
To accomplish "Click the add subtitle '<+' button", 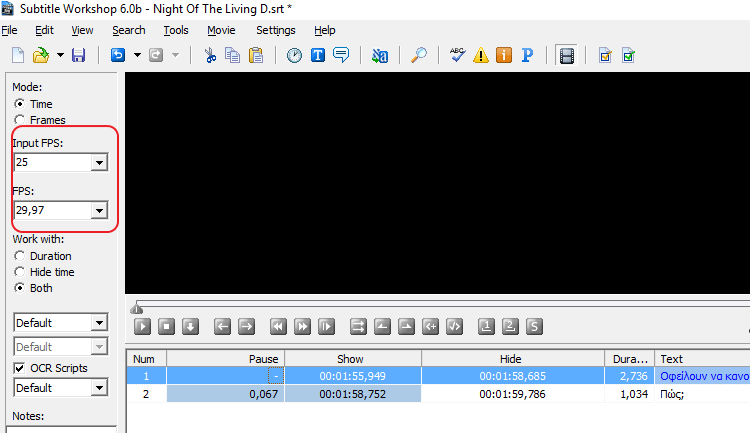I will (x=430, y=327).
